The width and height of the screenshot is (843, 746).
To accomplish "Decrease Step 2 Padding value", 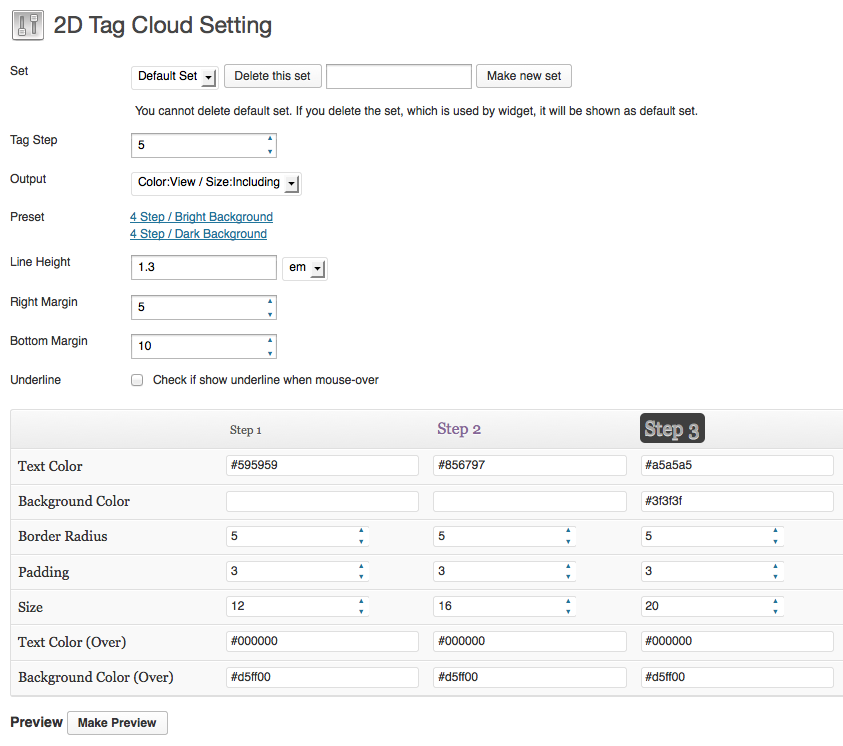I will (568, 577).
